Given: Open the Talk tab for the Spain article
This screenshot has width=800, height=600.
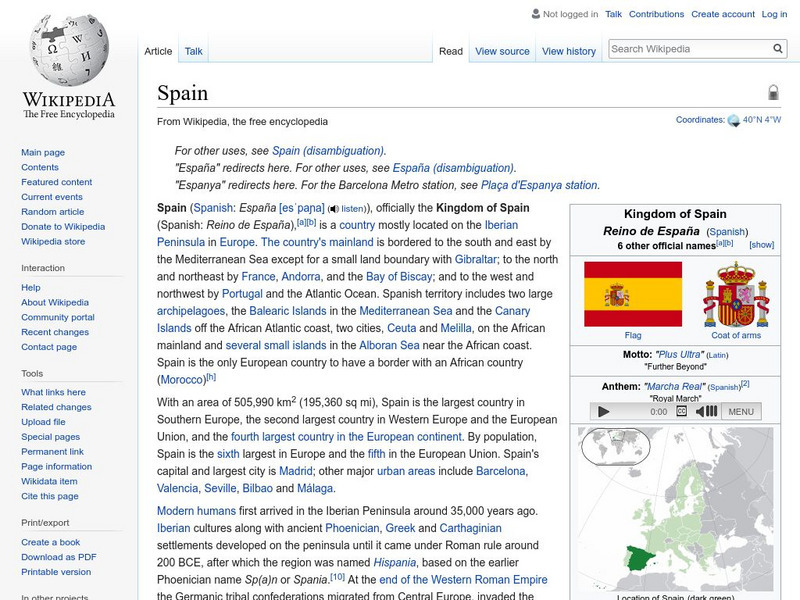Looking at the screenshot, I should pyautogui.click(x=192, y=50).
